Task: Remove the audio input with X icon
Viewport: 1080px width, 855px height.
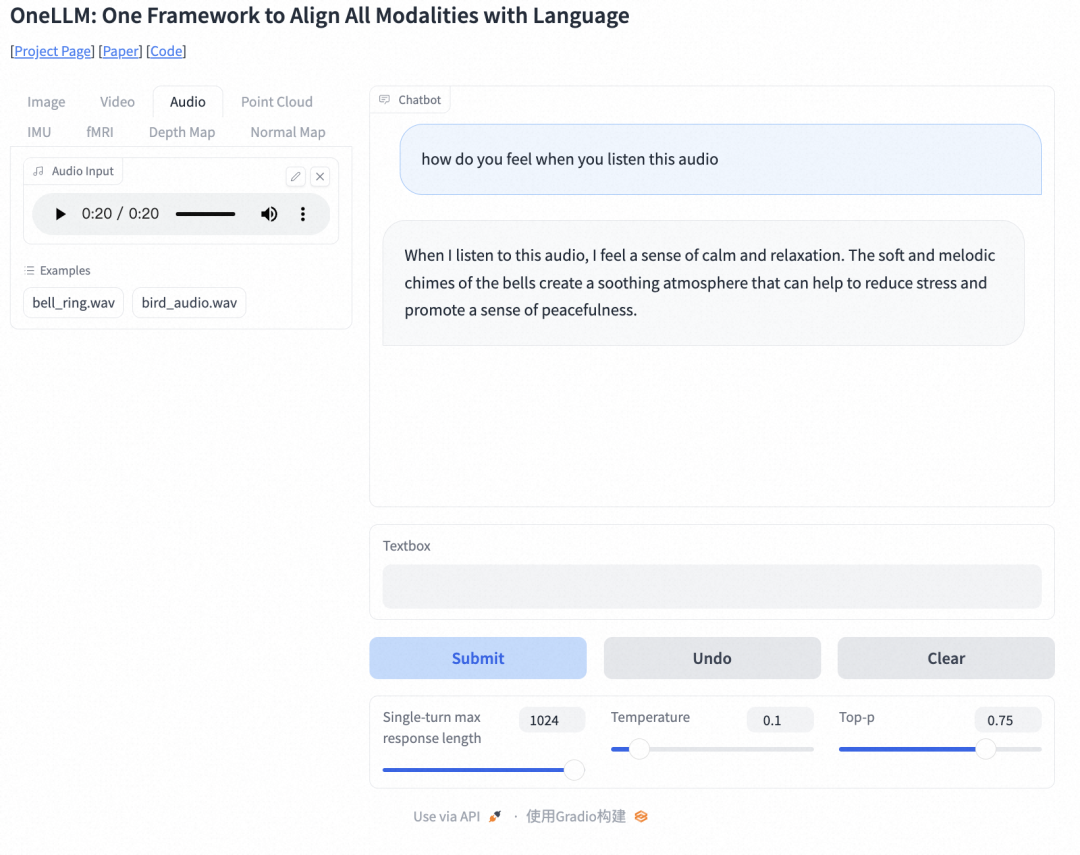Action: click(320, 177)
